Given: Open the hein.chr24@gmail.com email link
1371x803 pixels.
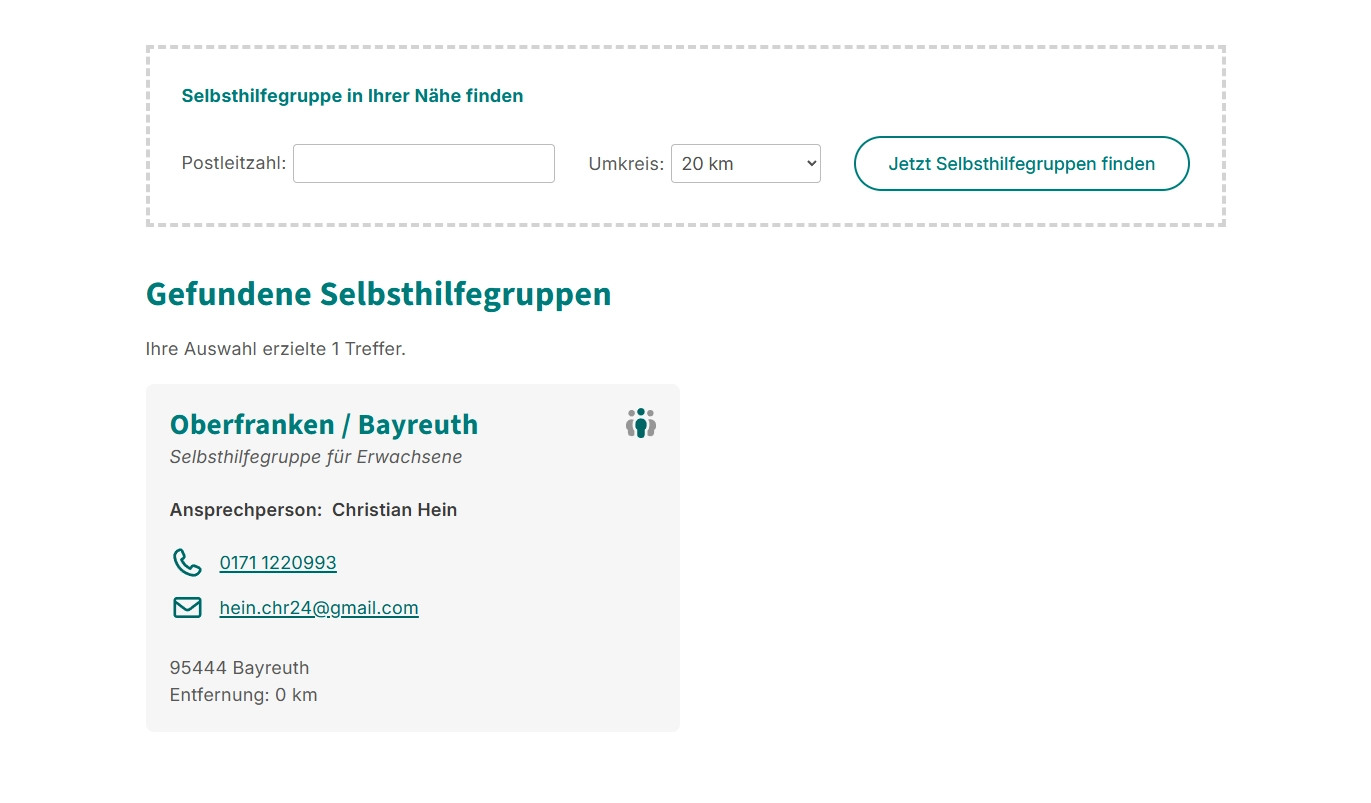Looking at the screenshot, I should tap(319, 608).
